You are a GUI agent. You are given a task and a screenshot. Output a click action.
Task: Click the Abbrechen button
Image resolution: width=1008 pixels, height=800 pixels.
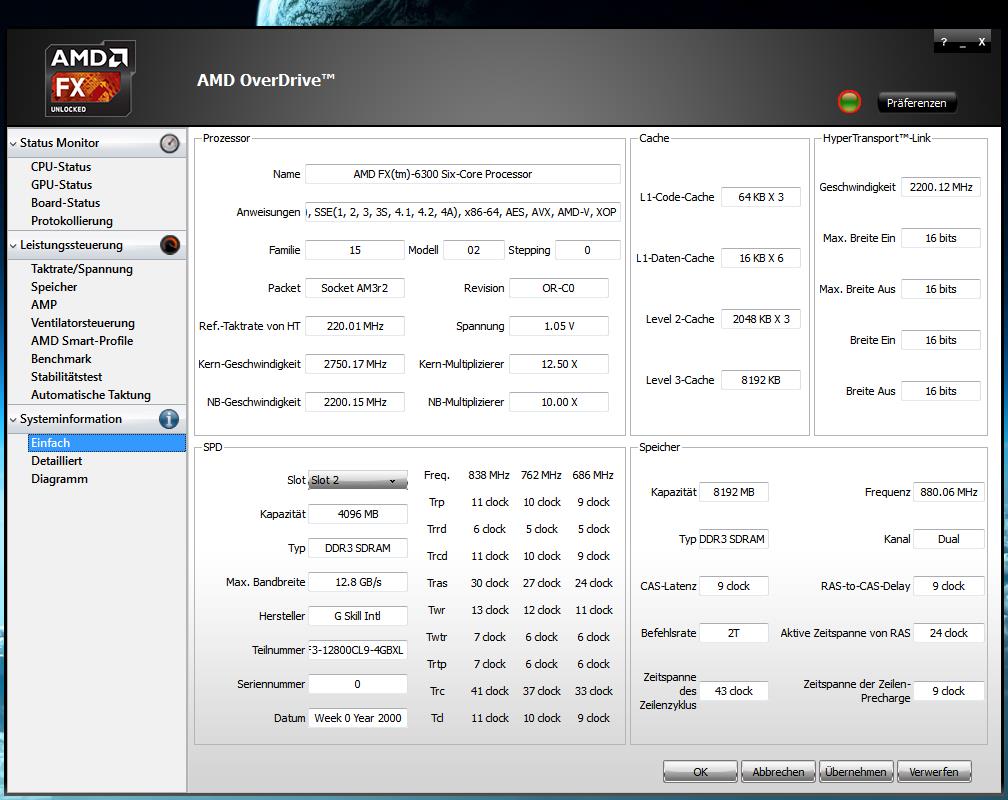click(x=778, y=772)
